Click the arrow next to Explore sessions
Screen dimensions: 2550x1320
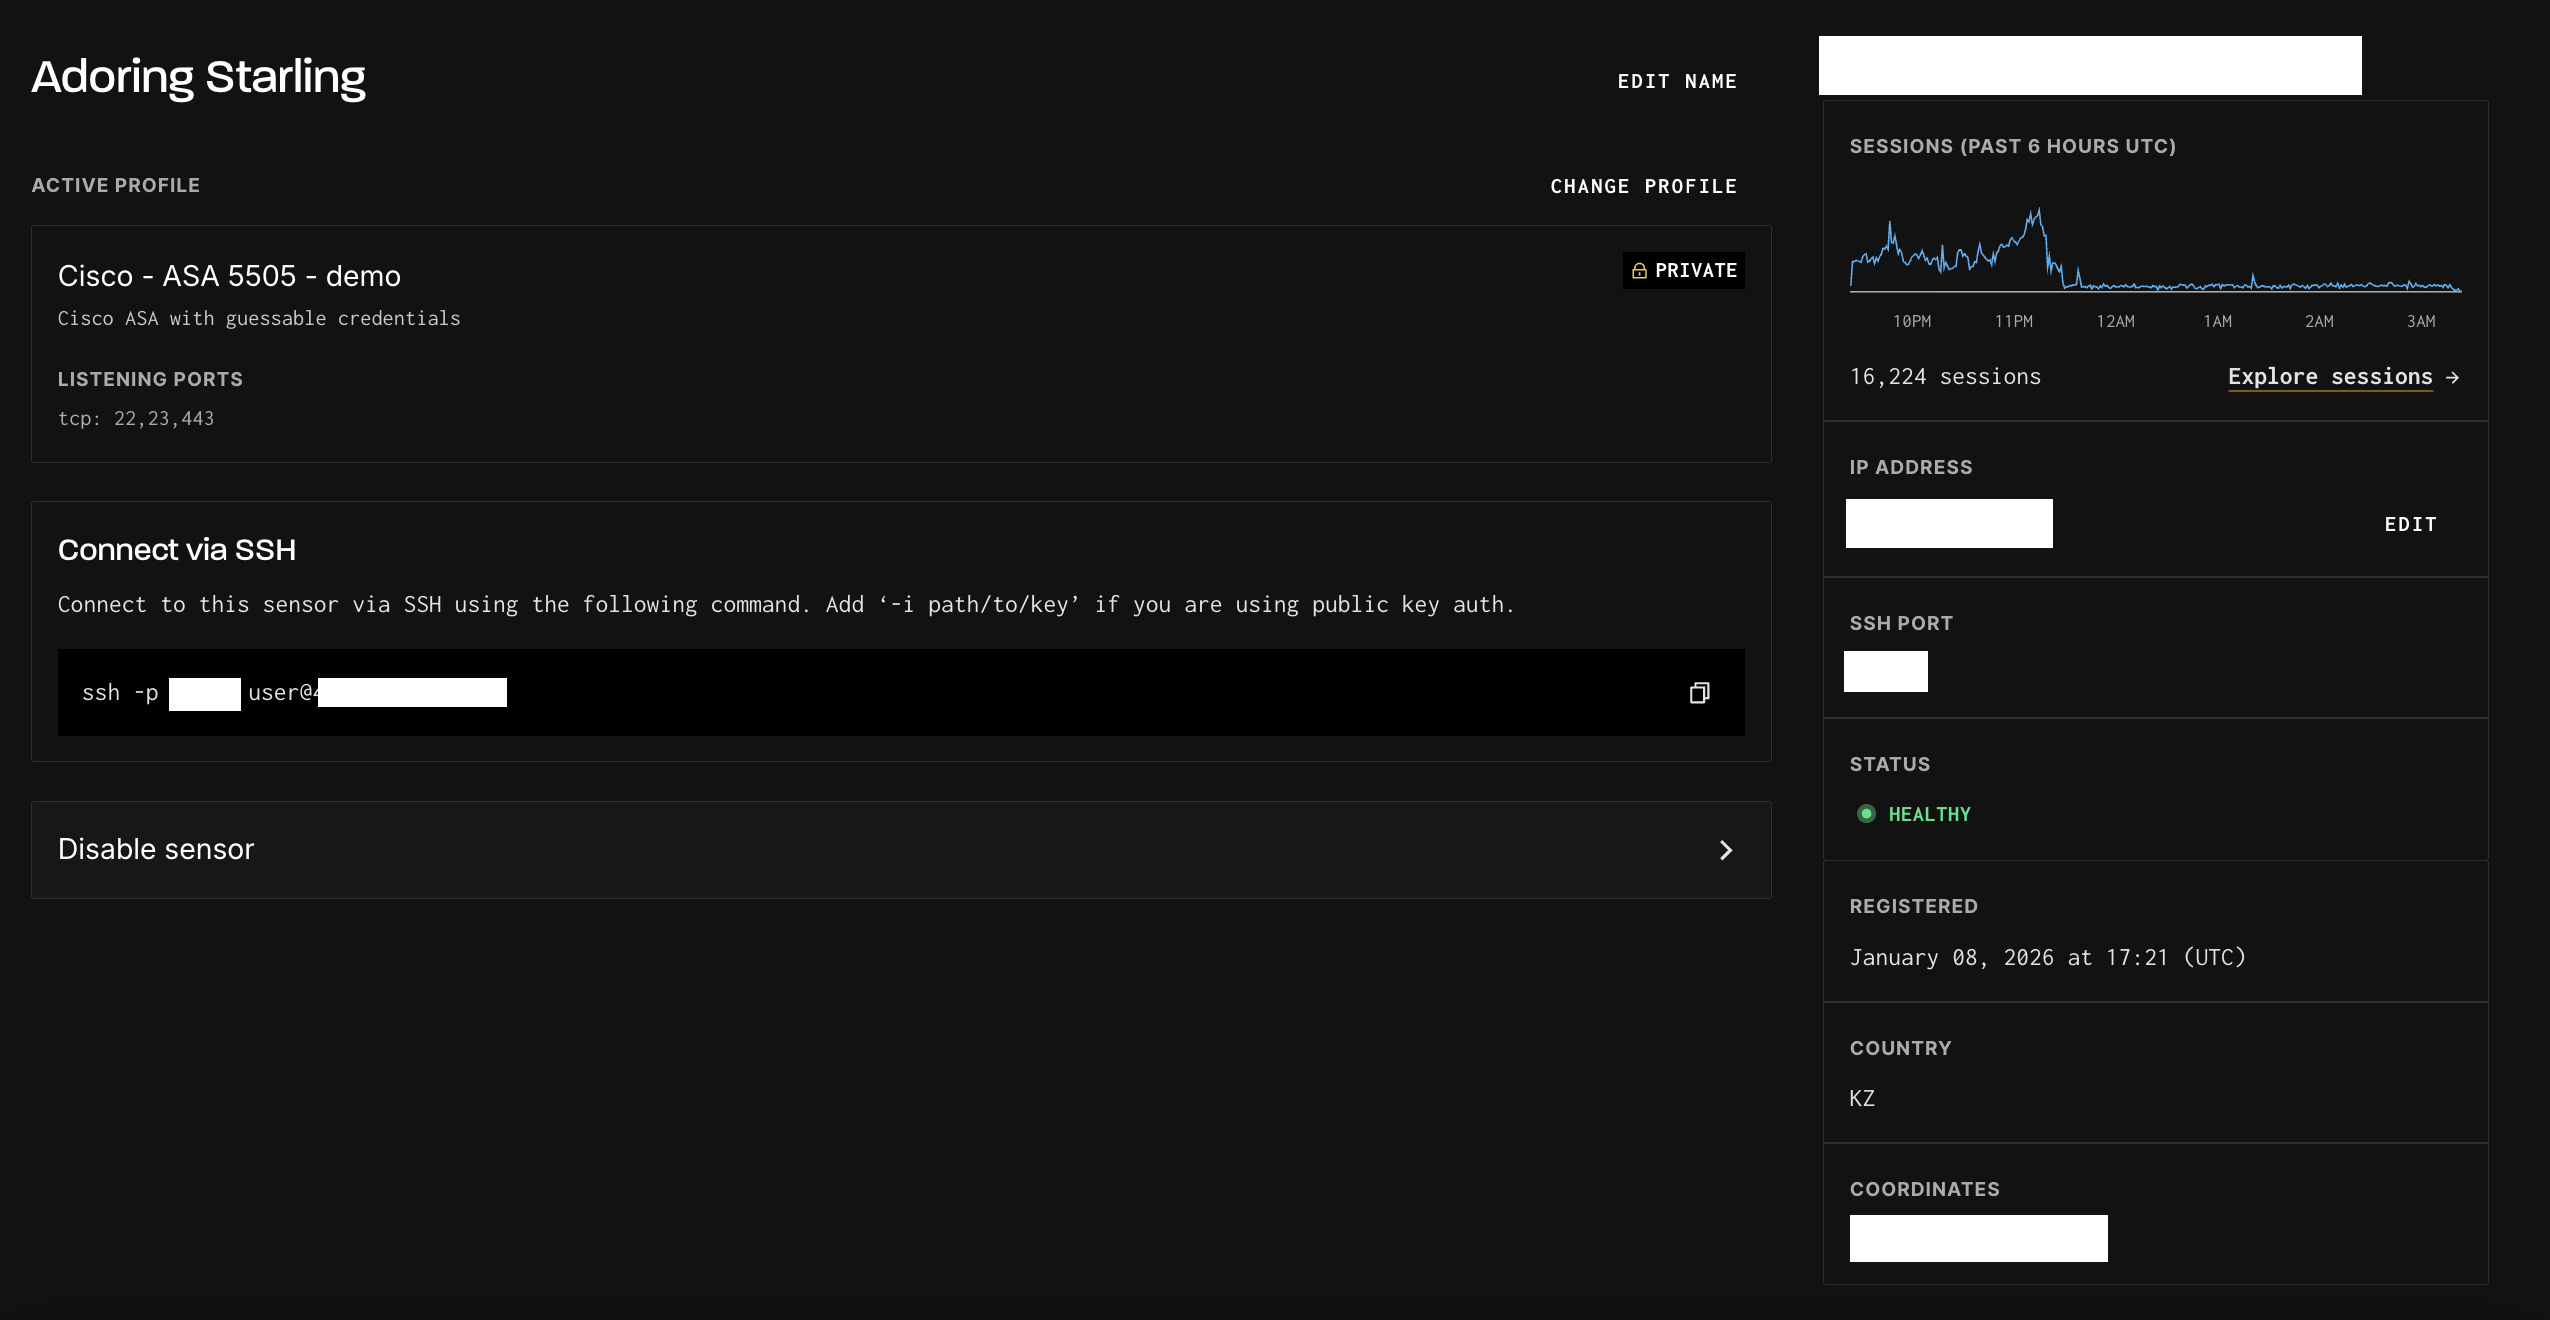[x=2452, y=377]
